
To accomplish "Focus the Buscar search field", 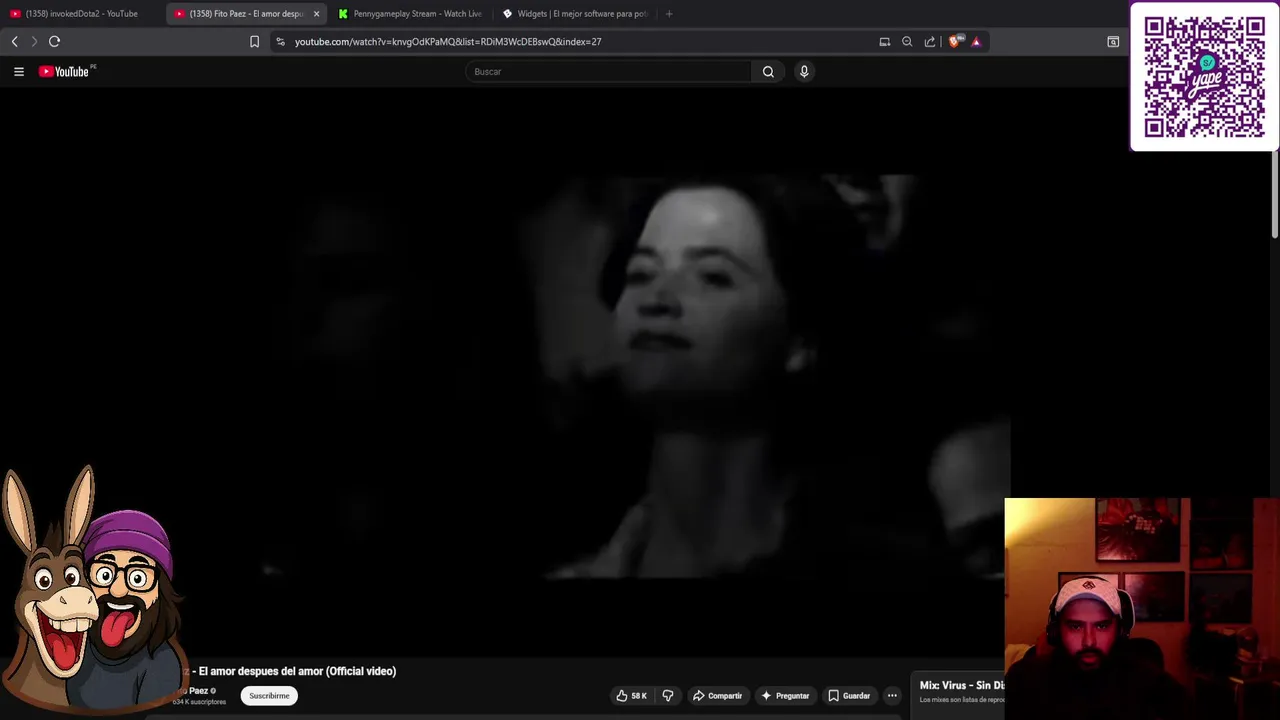I will coord(608,71).
